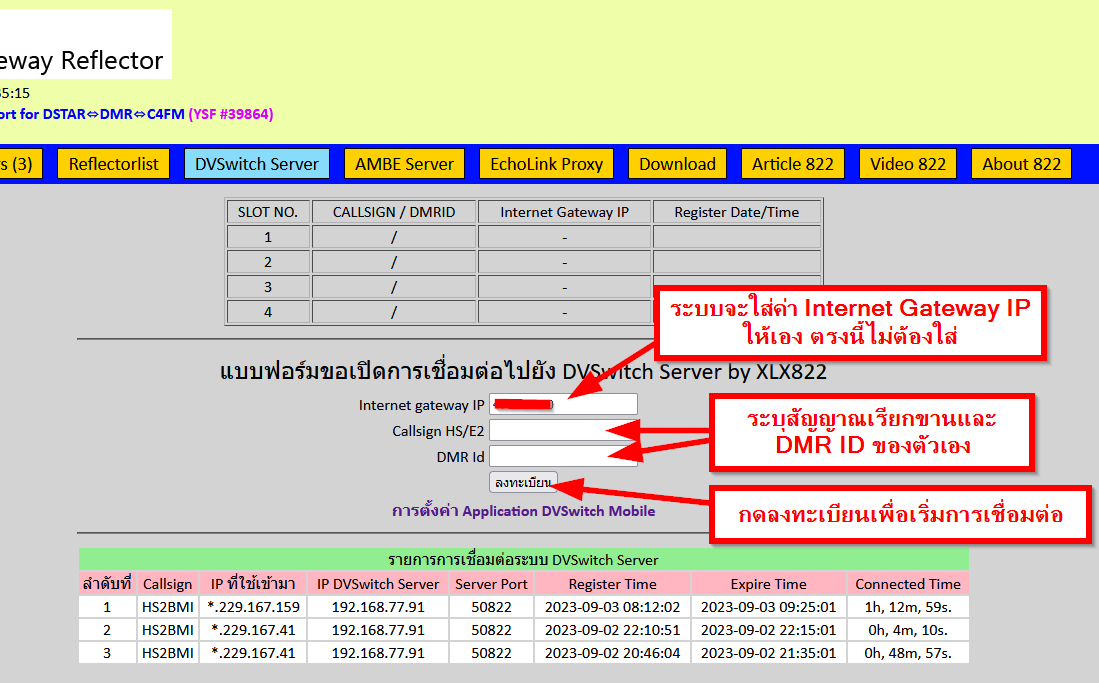The image size is (1099, 683).
Task: Click the Internet Gateway IP header in slot table
Action: click(x=564, y=212)
